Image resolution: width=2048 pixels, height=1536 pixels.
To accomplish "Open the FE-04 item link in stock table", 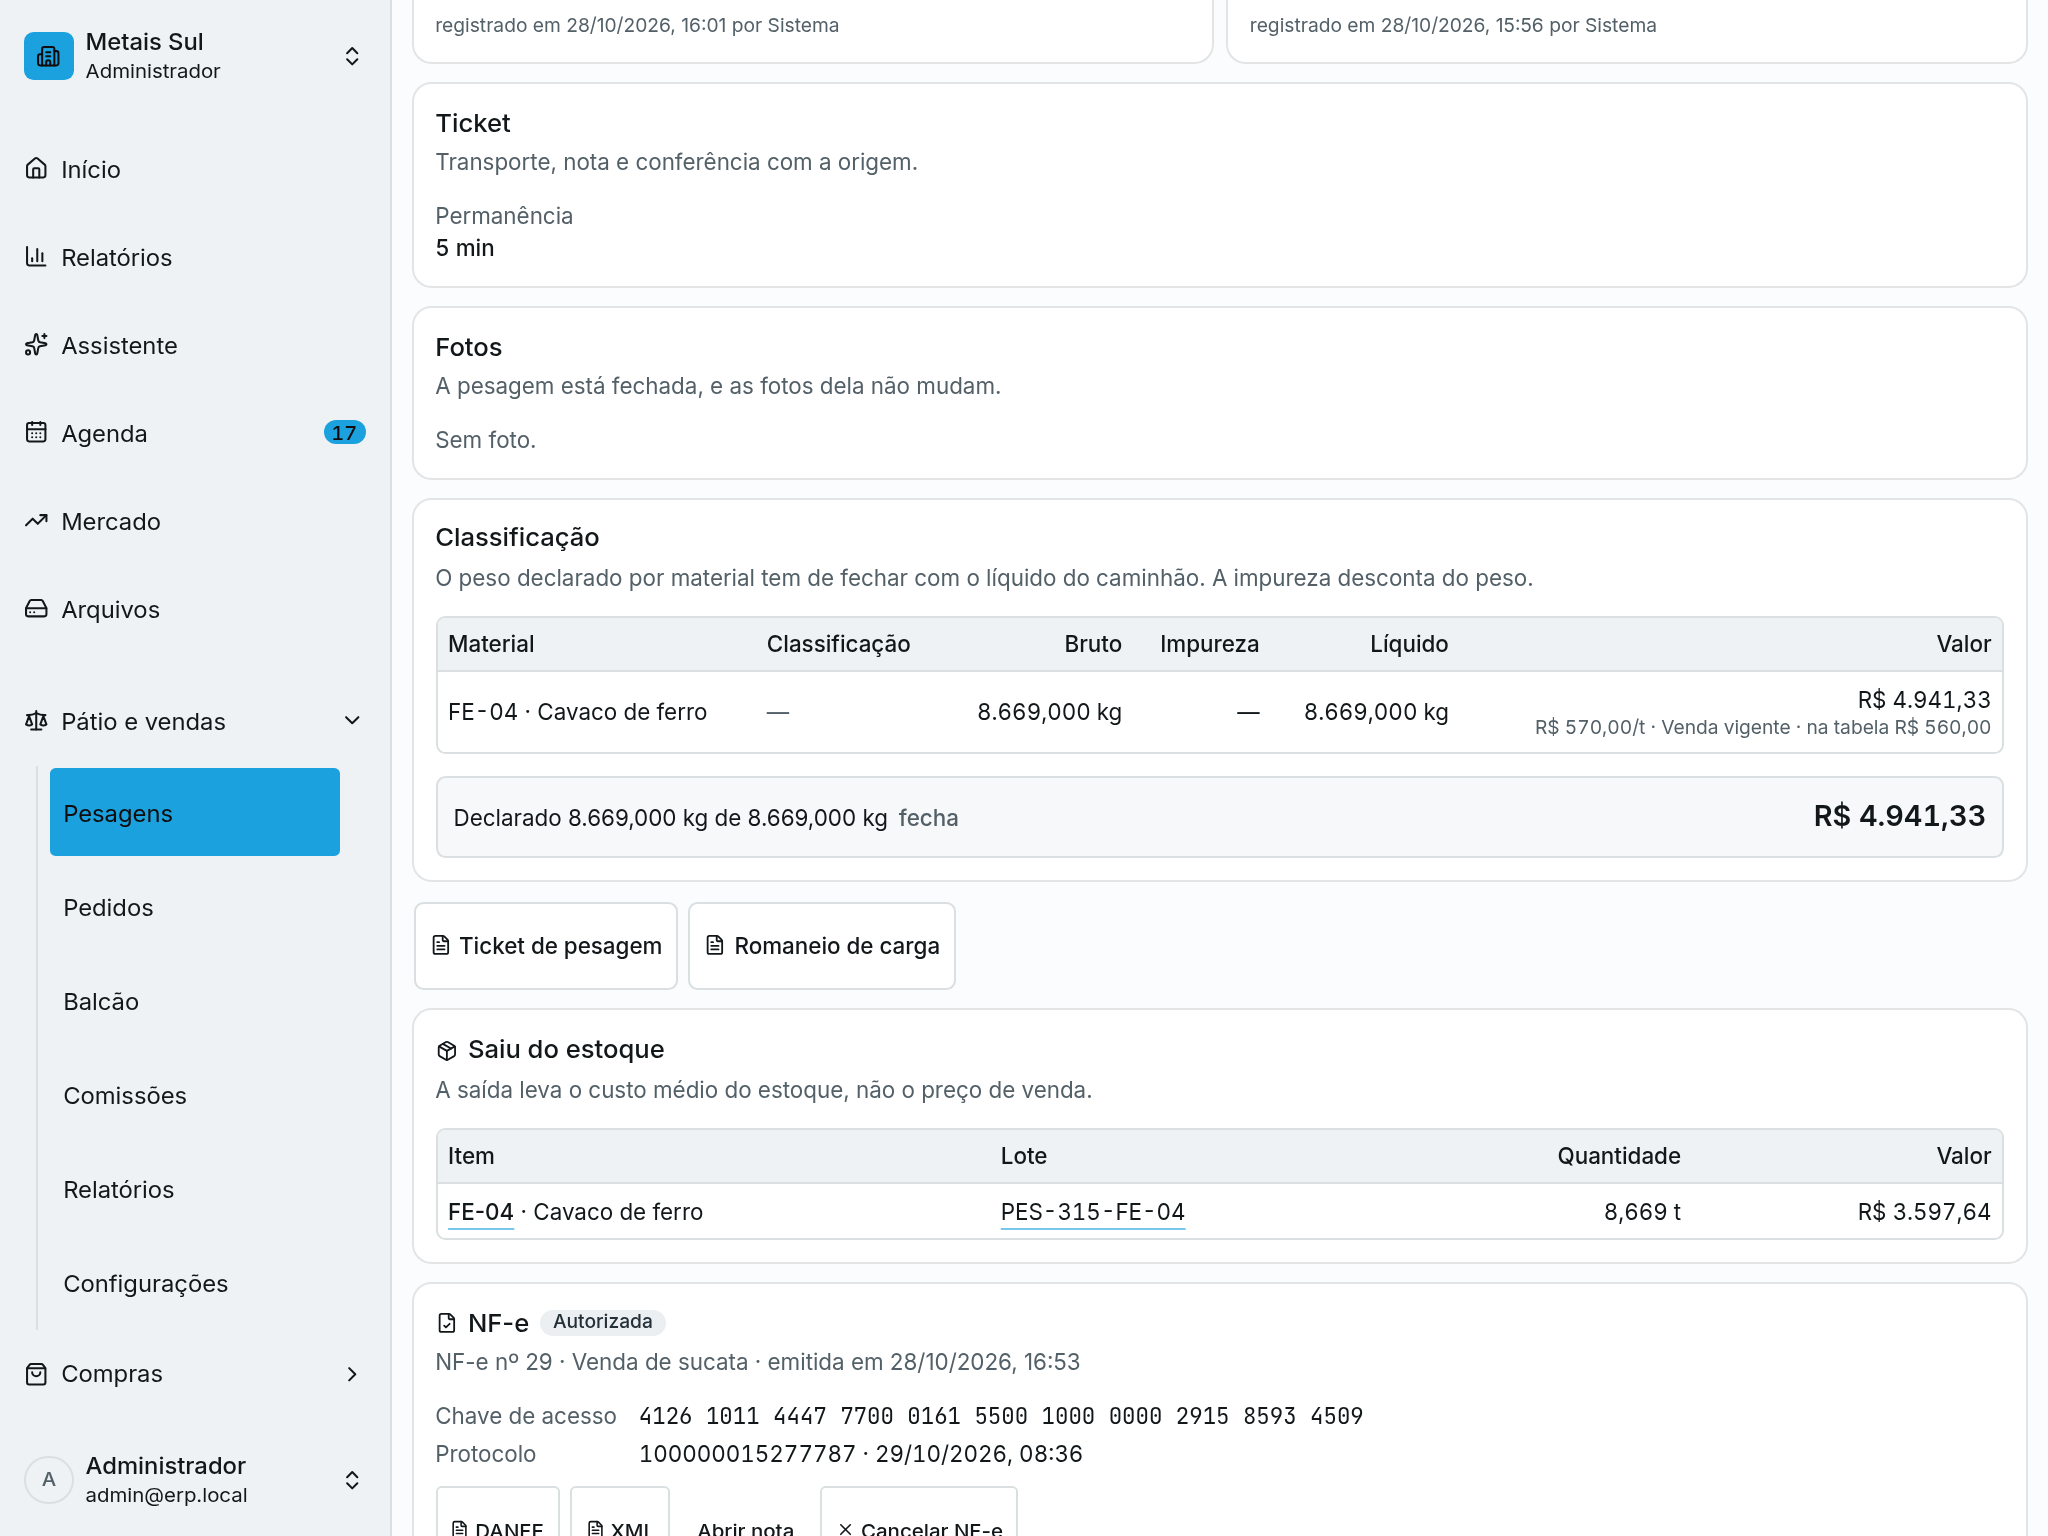I will [x=480, y=1212].
